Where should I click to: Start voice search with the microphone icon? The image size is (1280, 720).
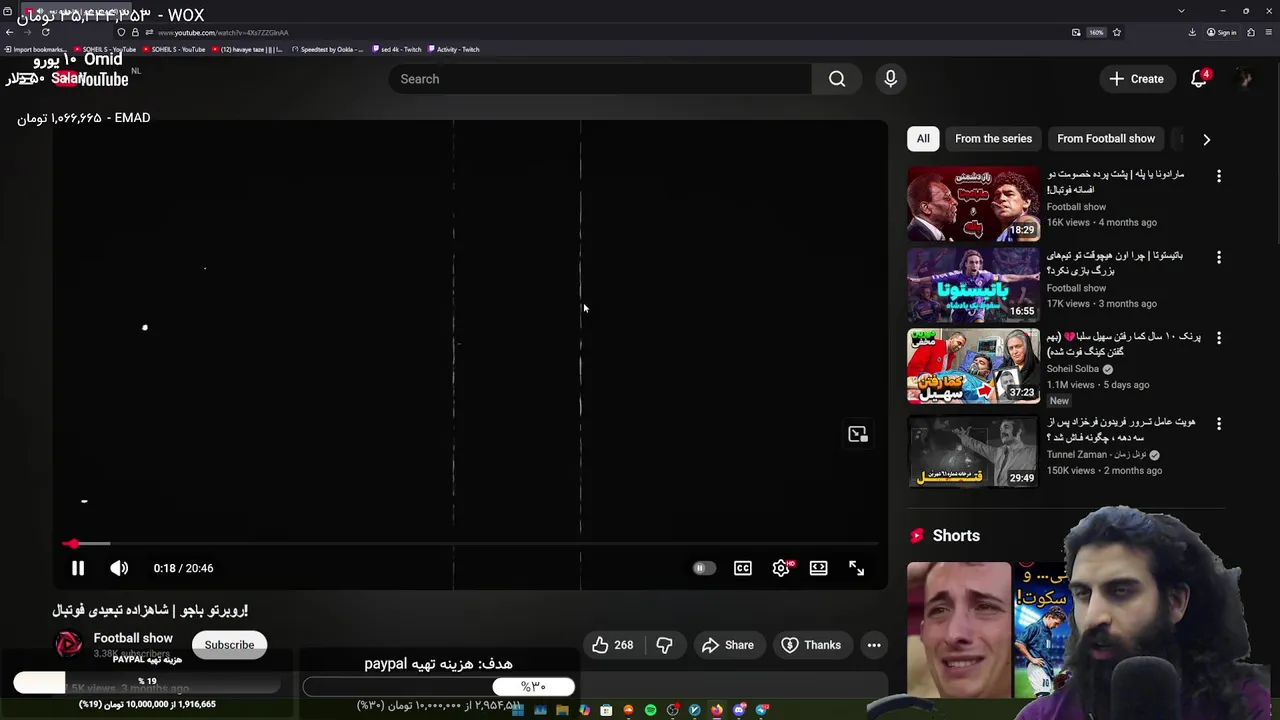tap(890, 79)
